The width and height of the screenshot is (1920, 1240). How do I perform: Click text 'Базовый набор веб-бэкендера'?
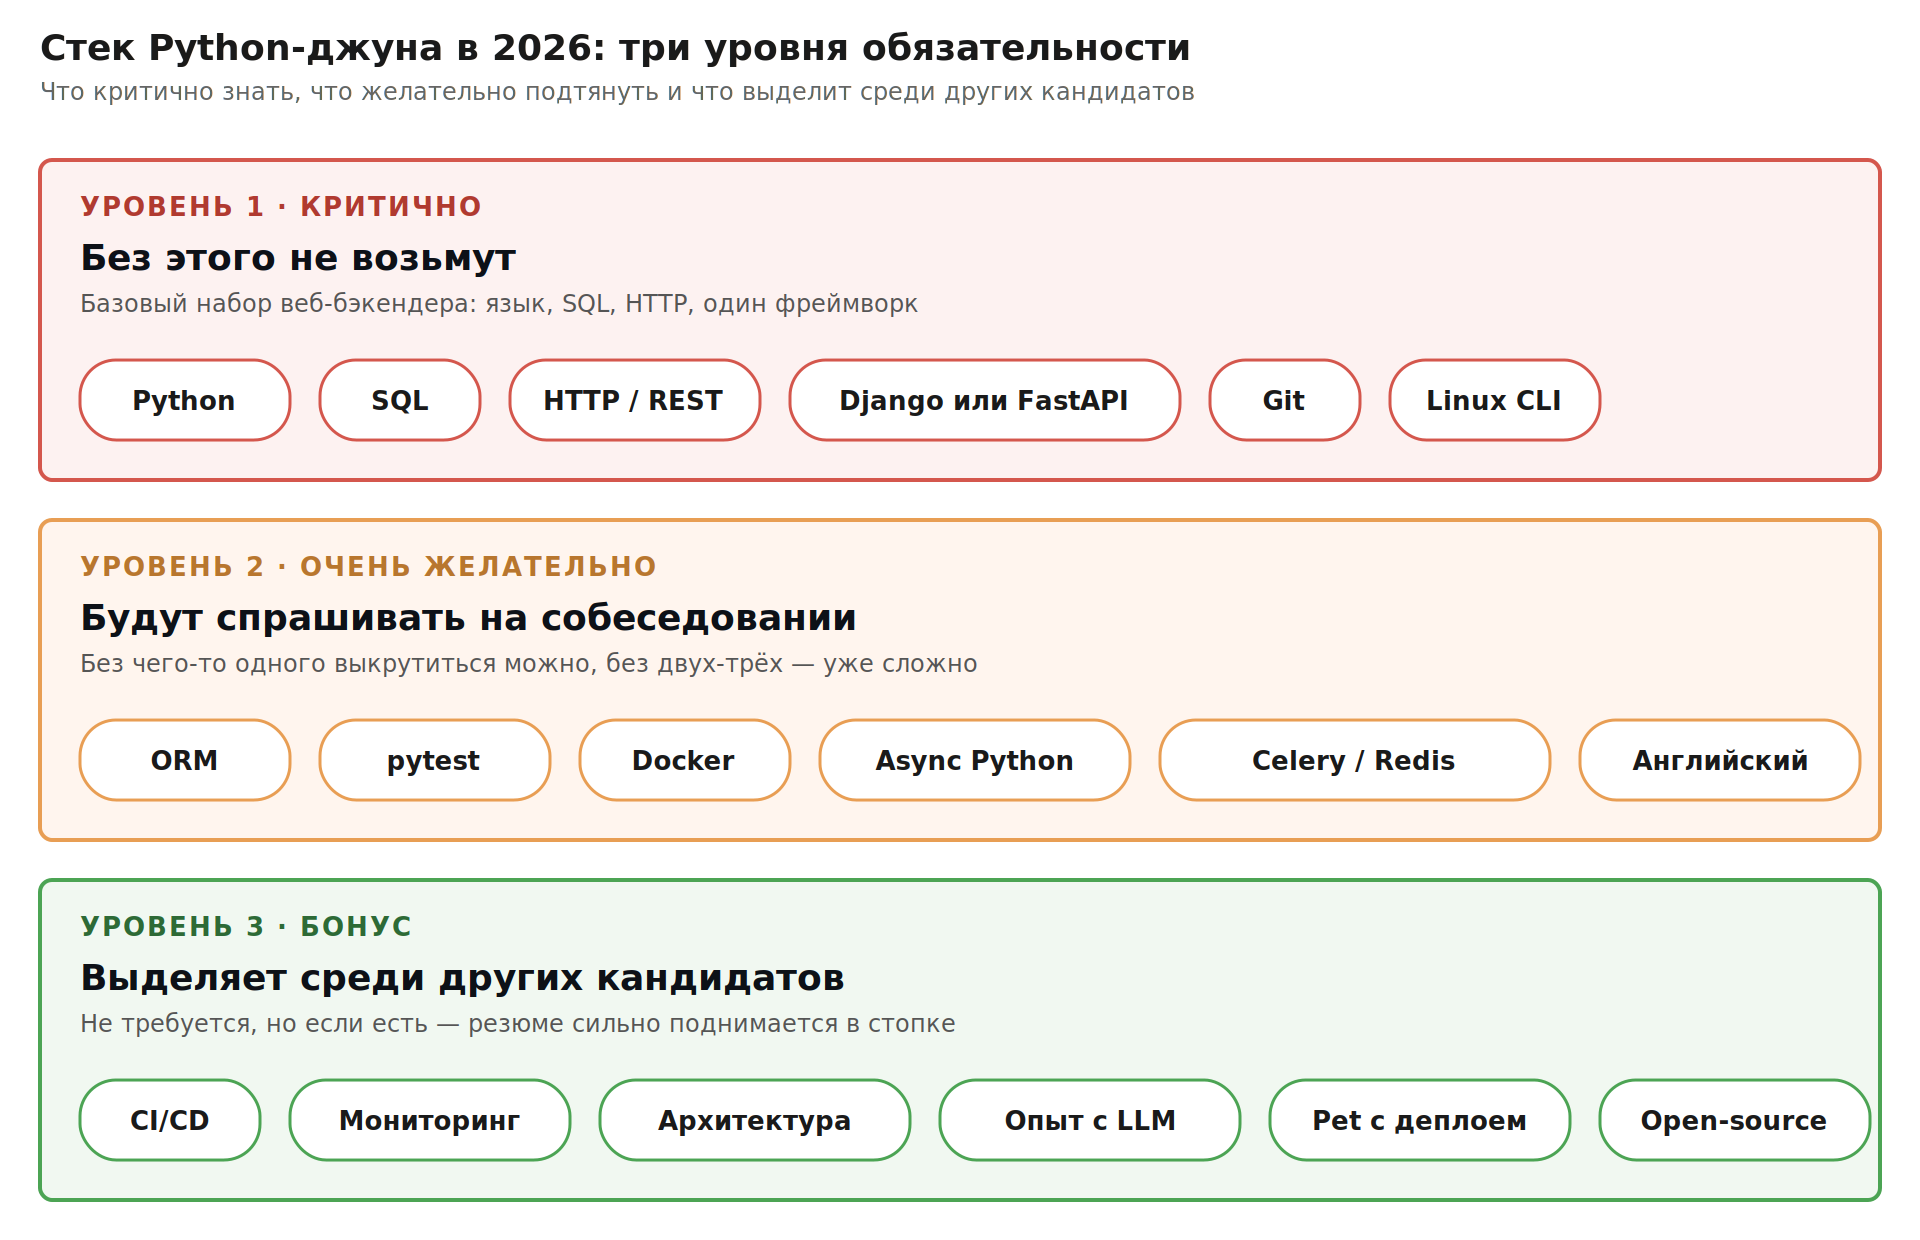point(274,304)
